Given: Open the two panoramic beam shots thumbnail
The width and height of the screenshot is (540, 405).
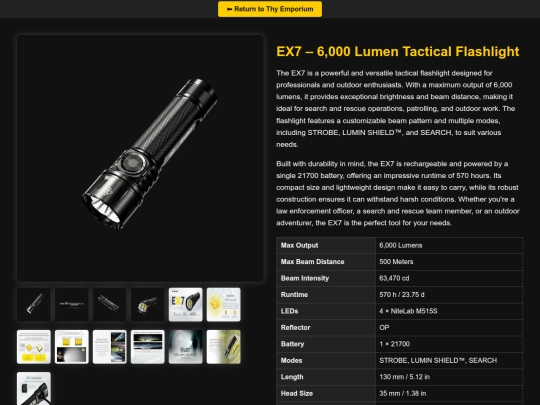Looking at the screenshot, I should click(x=148, y=347).
